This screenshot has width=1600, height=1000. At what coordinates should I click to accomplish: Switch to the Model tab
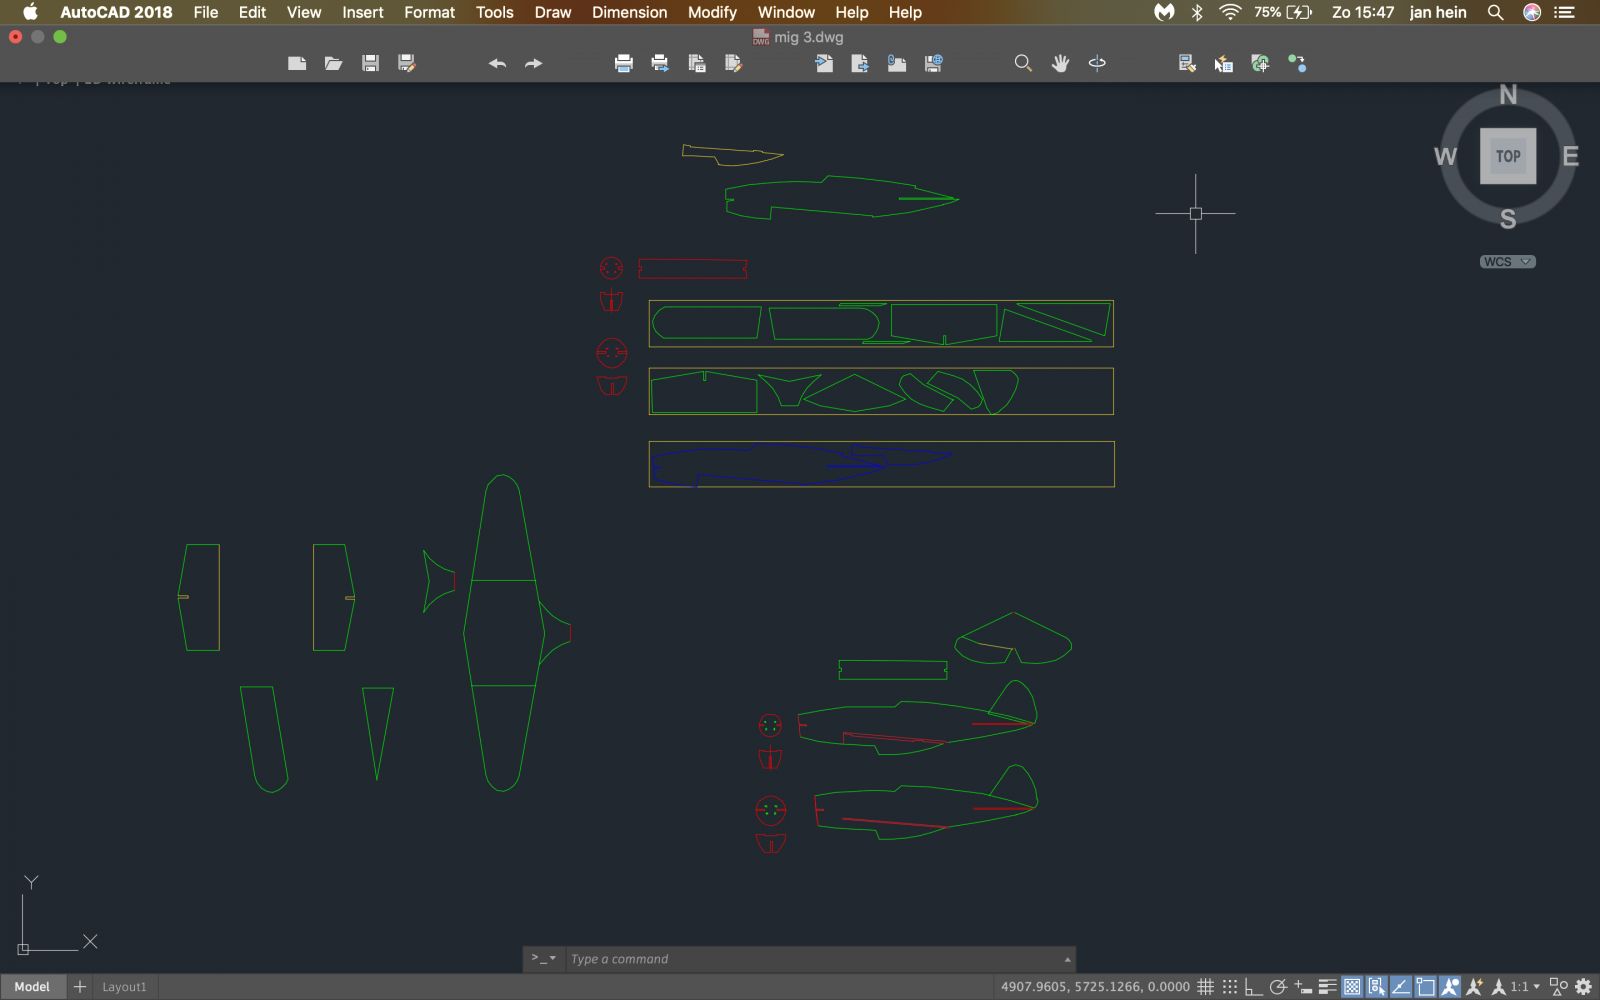click(32, 987)
